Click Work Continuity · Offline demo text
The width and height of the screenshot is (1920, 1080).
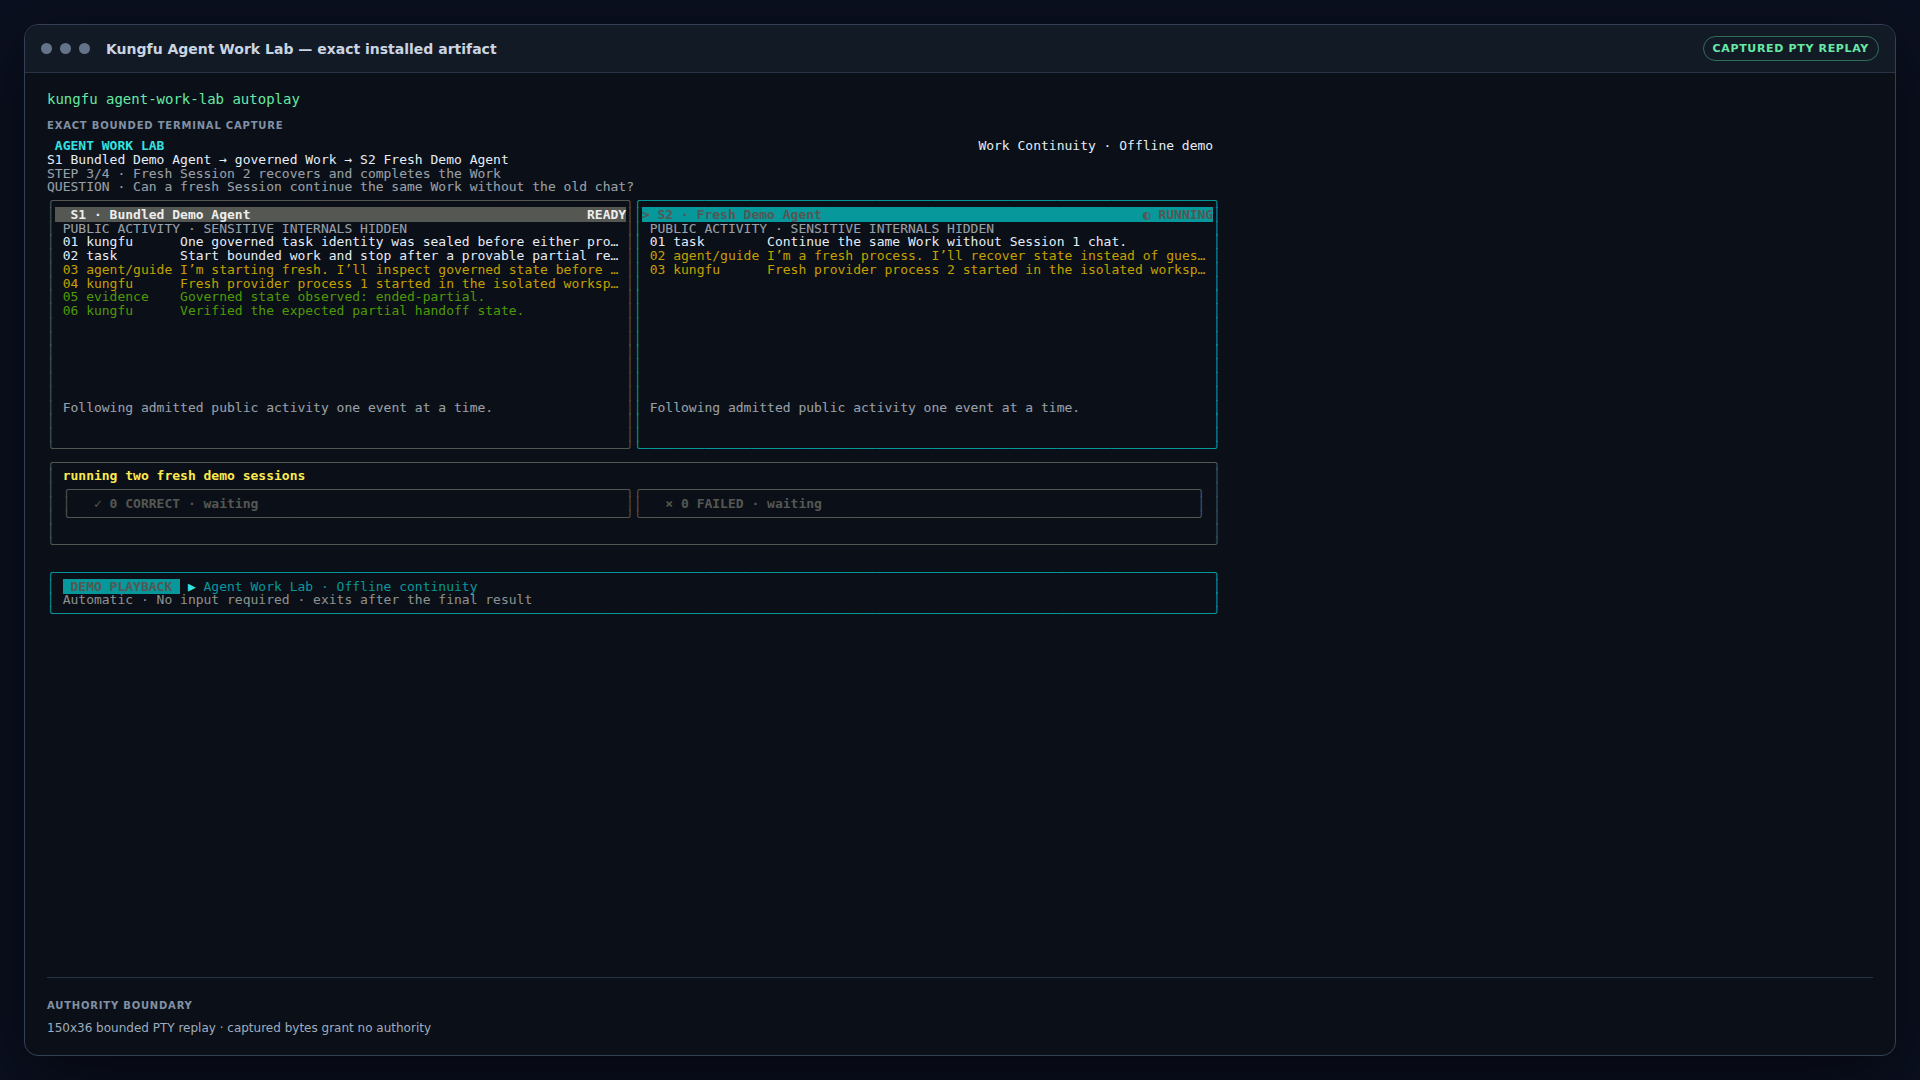(x=1095, y=146)
